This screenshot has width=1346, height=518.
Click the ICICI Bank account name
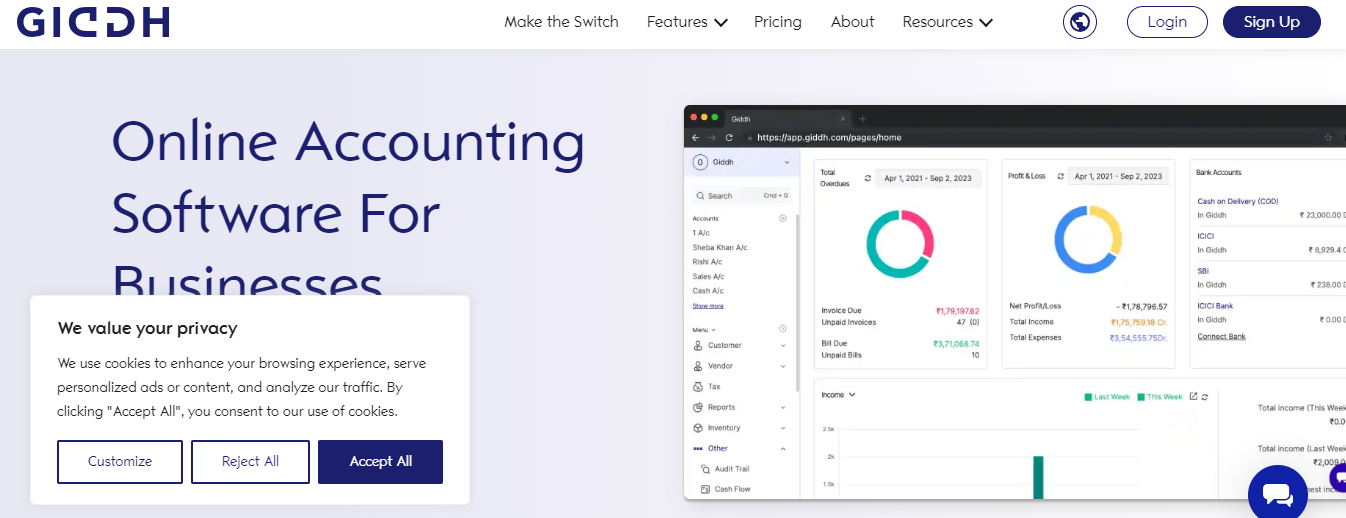pos(1215,306)
